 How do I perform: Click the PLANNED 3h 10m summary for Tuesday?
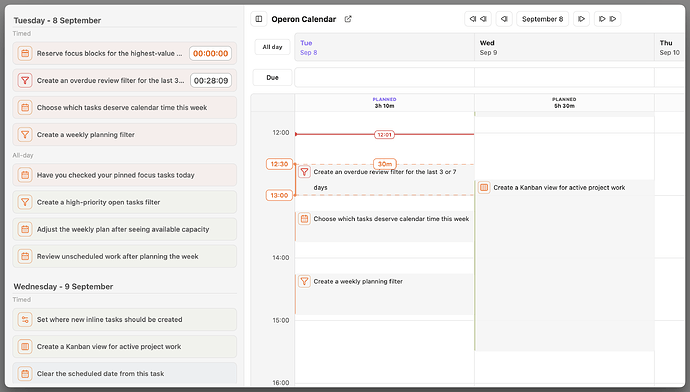(385, 103)
